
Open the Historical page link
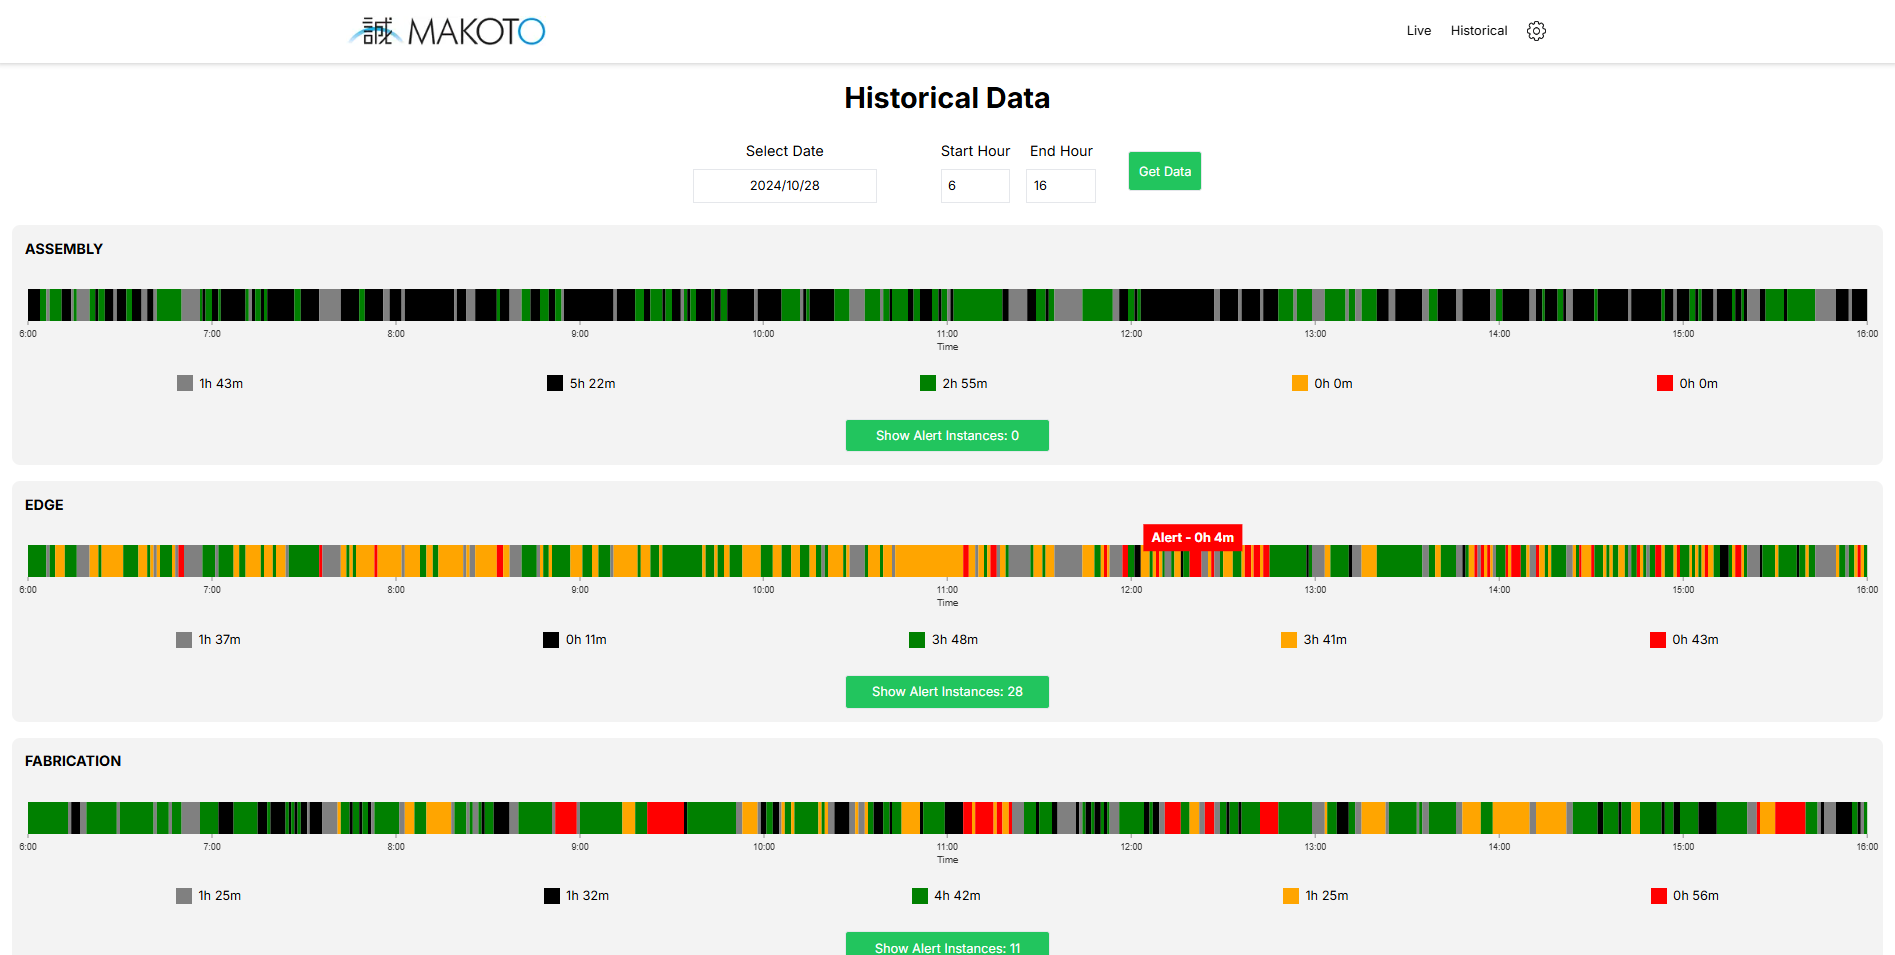1478,31
